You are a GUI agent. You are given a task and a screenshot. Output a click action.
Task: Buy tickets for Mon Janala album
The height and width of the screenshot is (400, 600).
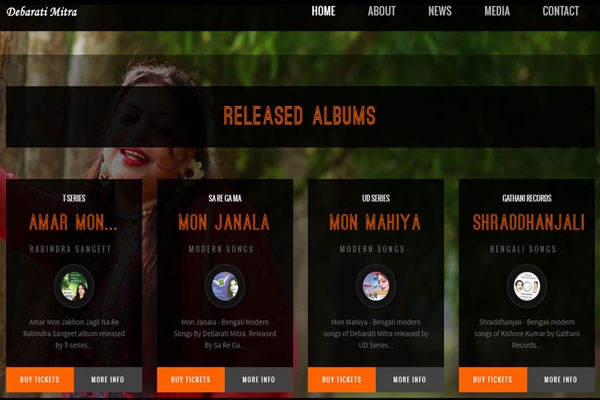(191, 379)
